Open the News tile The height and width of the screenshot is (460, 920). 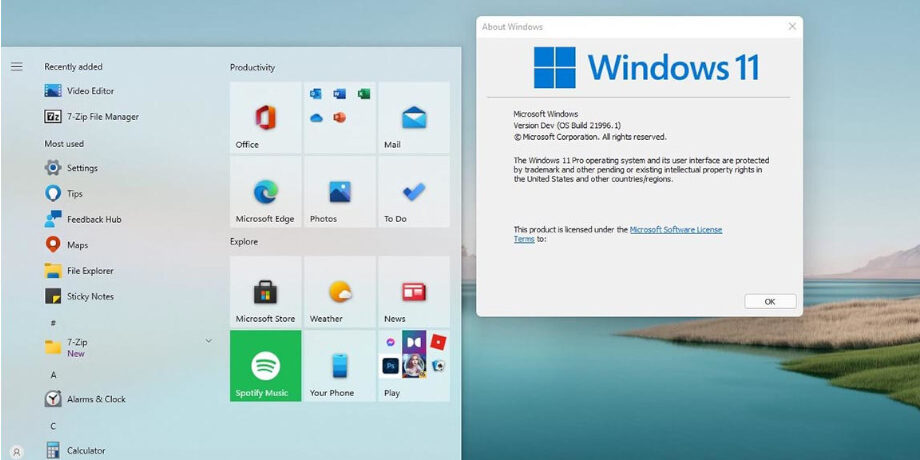[414, 292]
